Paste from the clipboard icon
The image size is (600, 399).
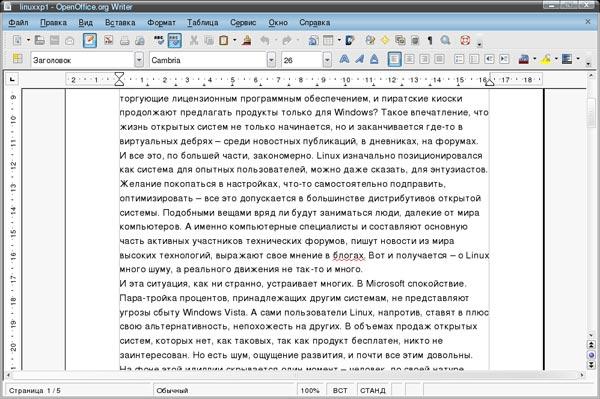223,40
